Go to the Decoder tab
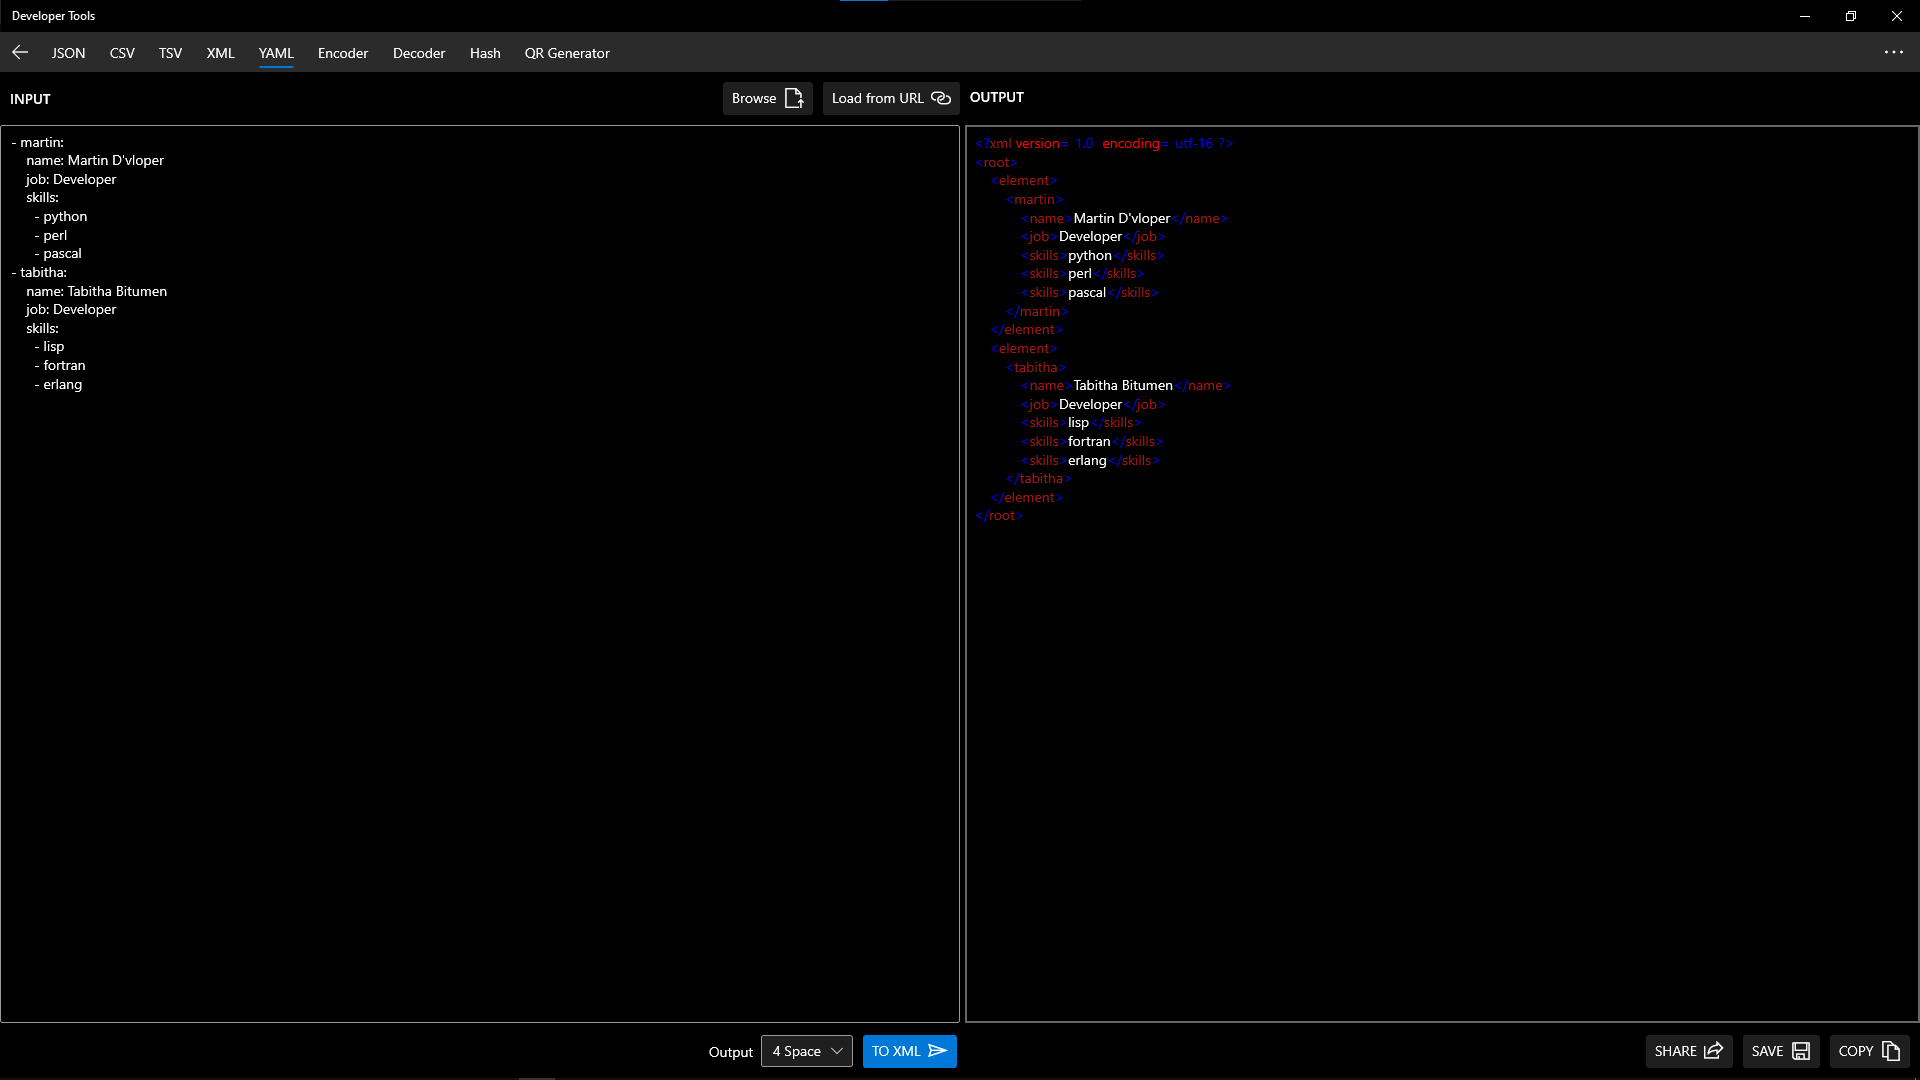 (x=419, y=53)
